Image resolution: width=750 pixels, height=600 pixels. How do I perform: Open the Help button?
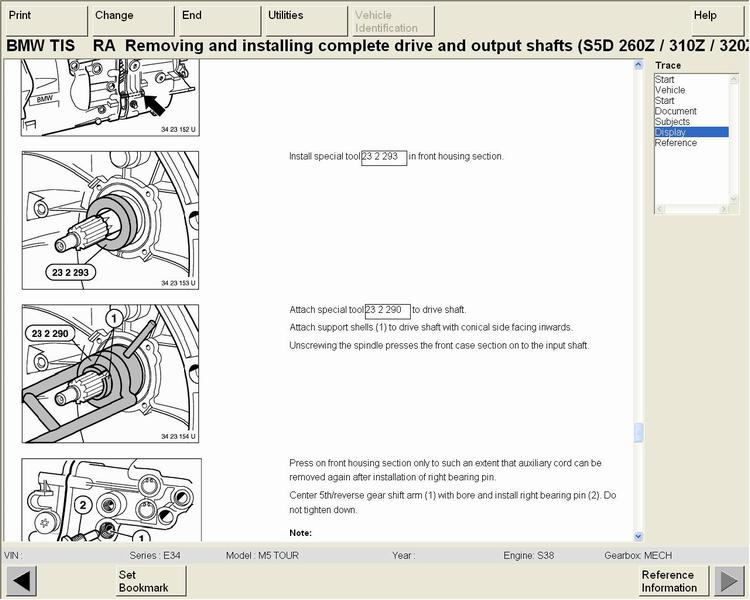click(718, 21)
